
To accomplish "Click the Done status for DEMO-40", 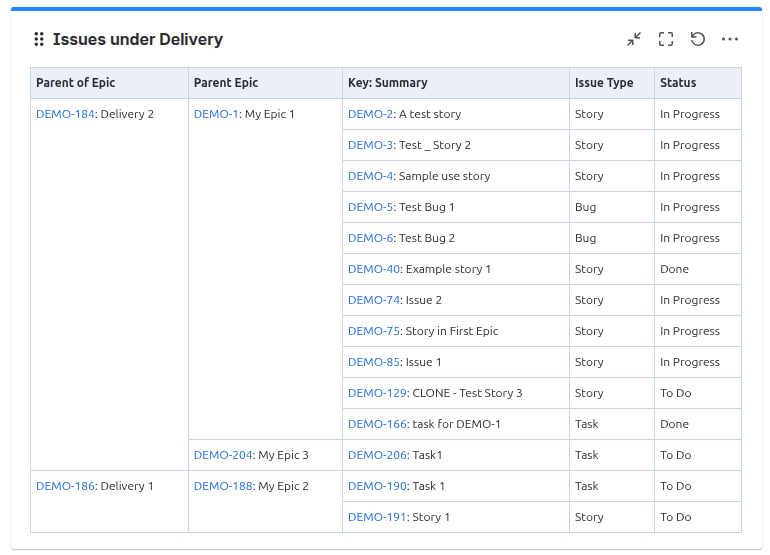I will 674,269.
